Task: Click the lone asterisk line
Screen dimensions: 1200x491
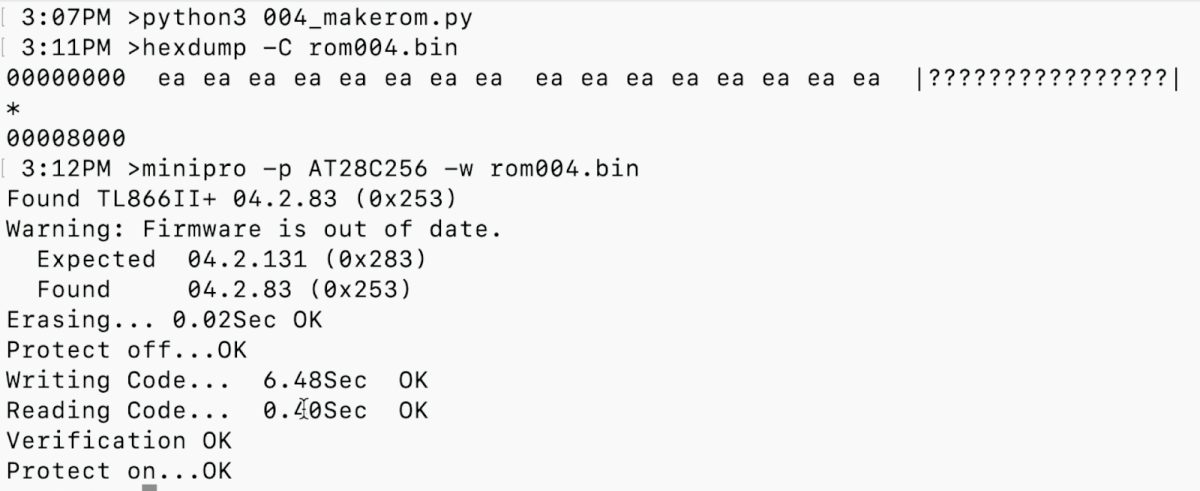Action: click(x=14, y=108)
